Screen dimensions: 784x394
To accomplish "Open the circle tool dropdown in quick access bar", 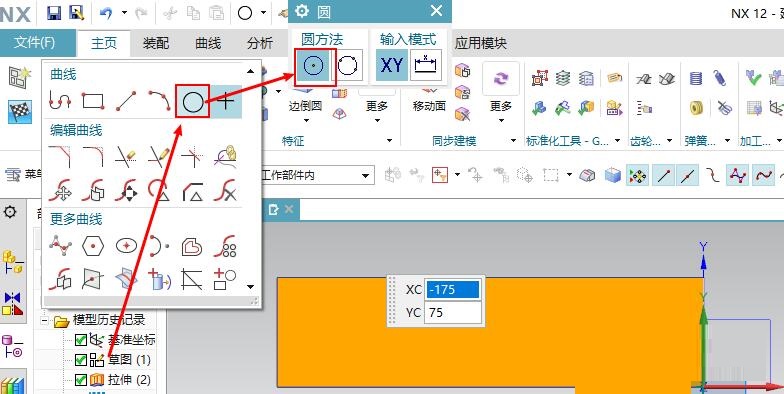I will pos(264,12).
